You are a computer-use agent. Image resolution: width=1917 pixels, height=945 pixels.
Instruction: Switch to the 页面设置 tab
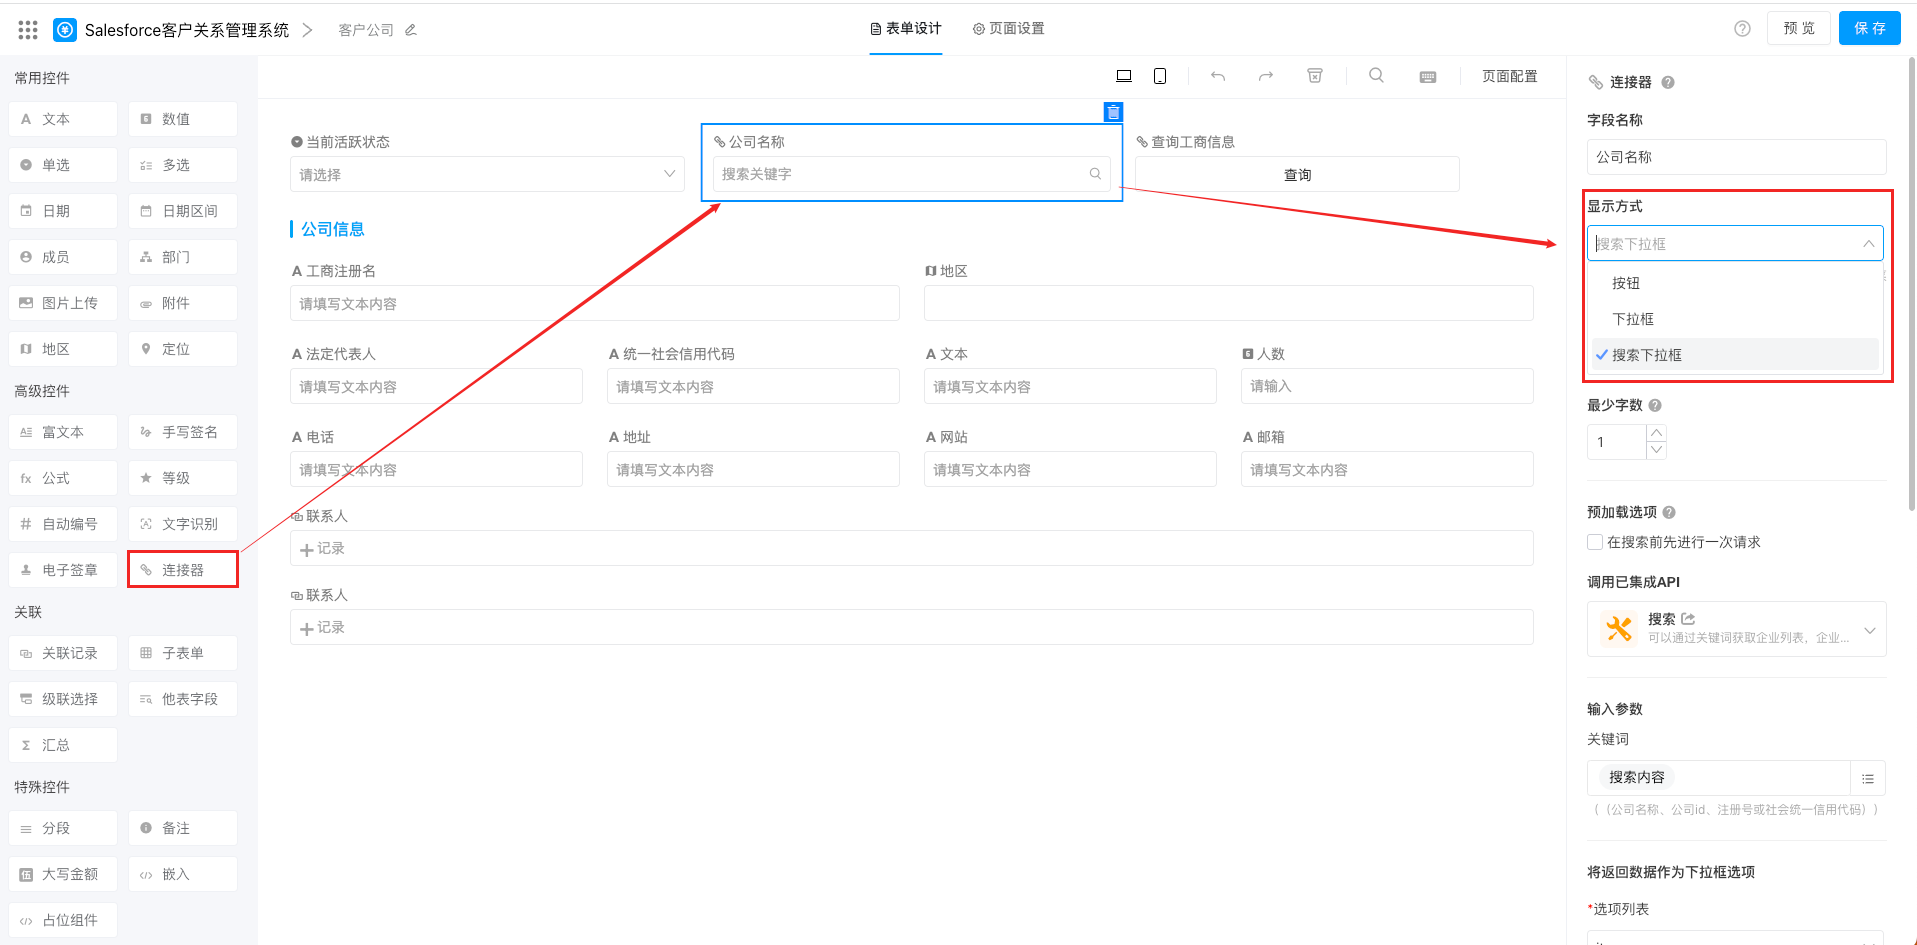pyautogui.click(x=1008, y=28)
